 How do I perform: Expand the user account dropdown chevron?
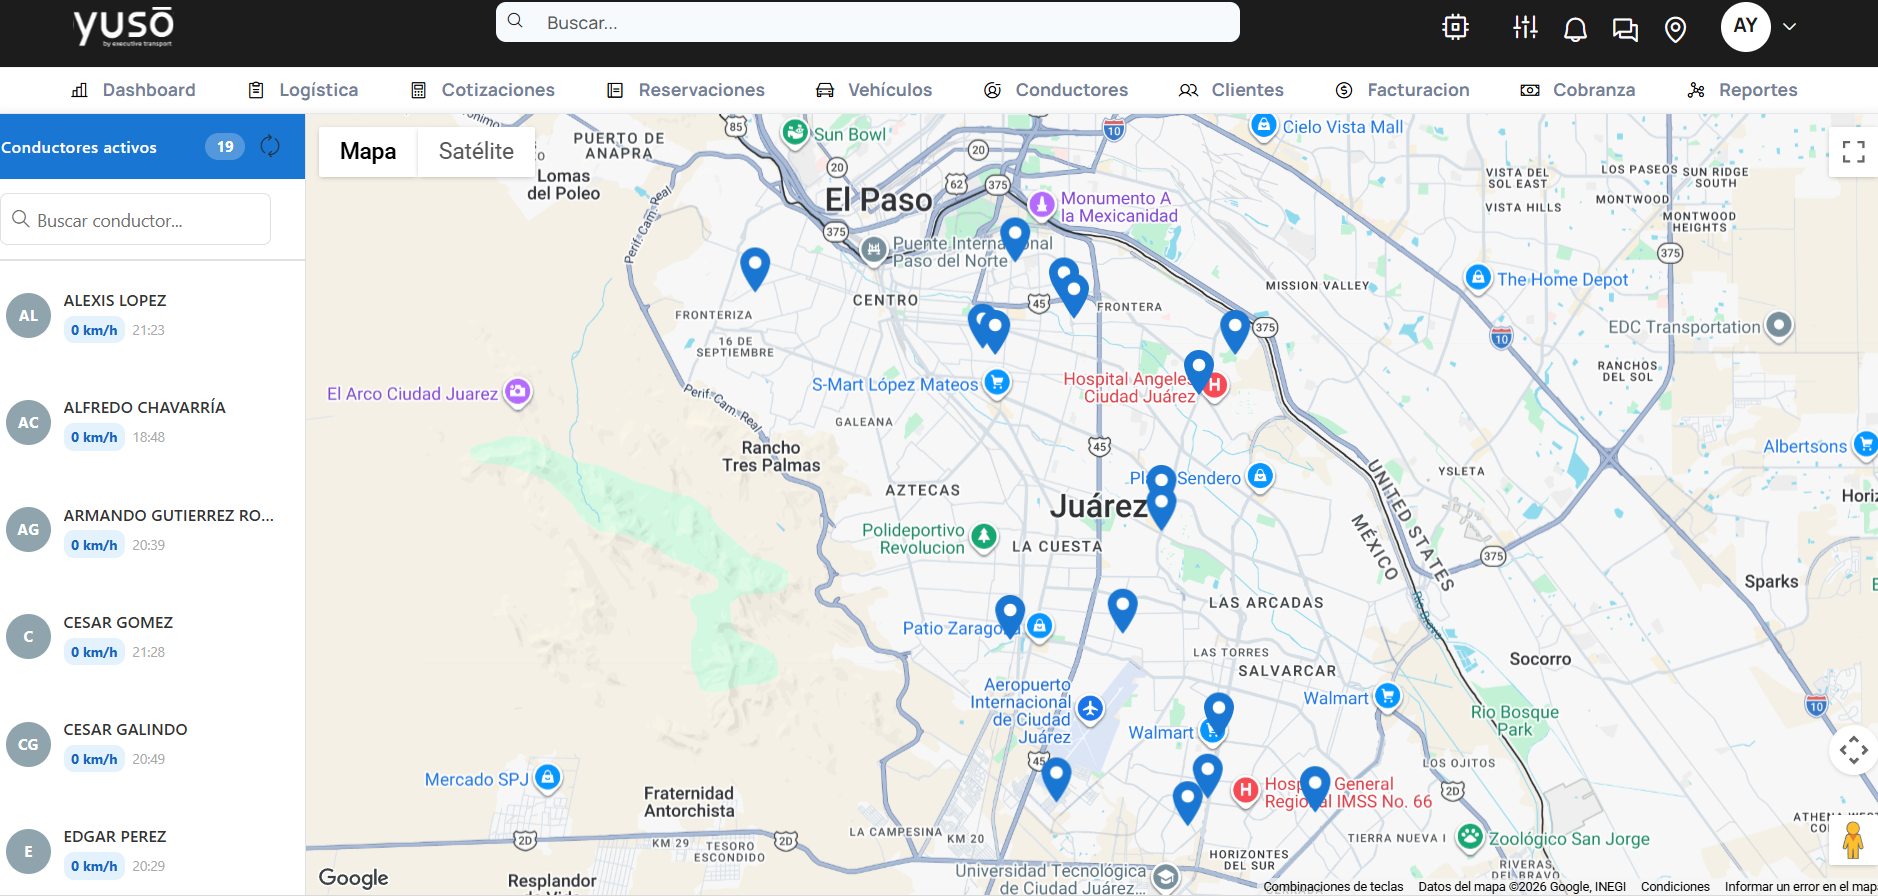(1790, 27)
